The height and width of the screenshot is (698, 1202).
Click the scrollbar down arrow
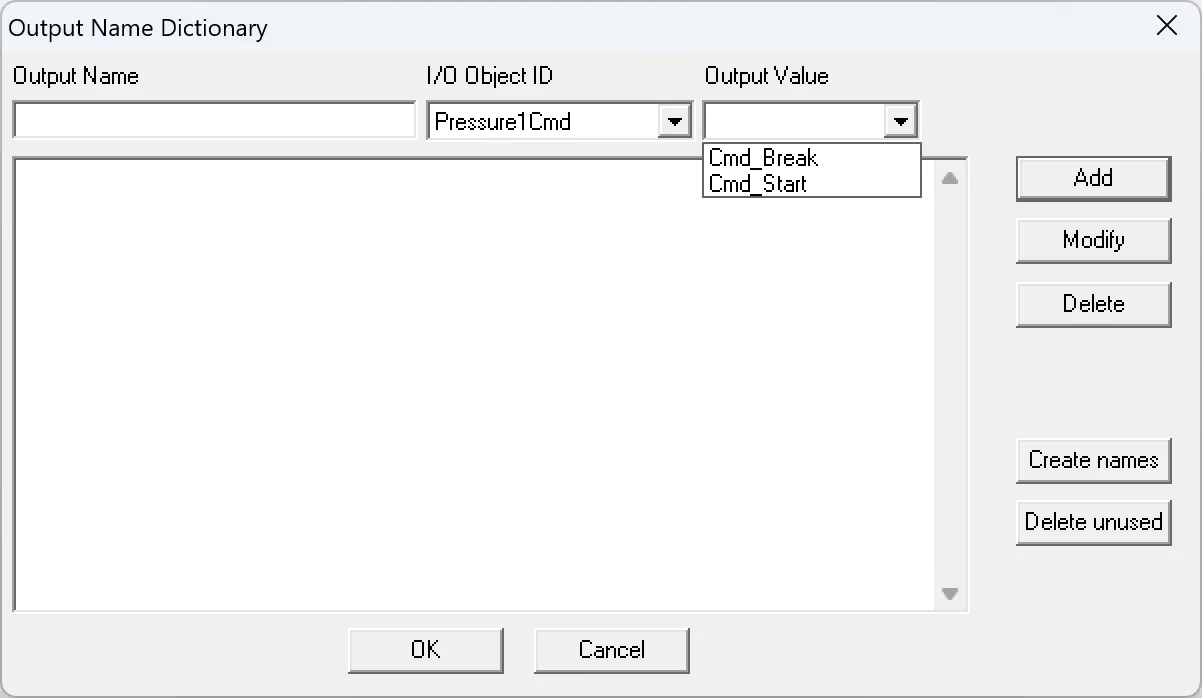(949, 592)
